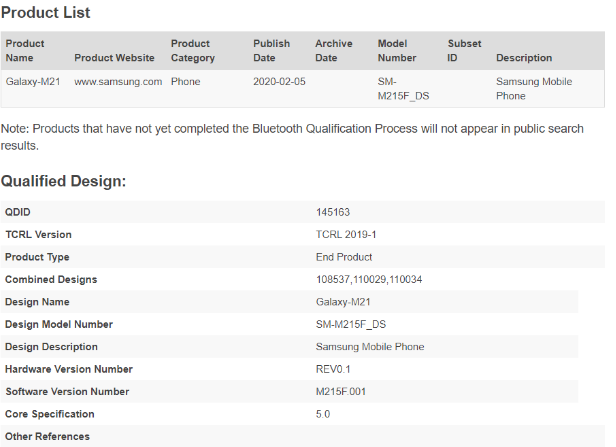The height and width of the screenshot is (447, 616).
Task: Click the Product Name column header
Action: click(x=26, y=51)
